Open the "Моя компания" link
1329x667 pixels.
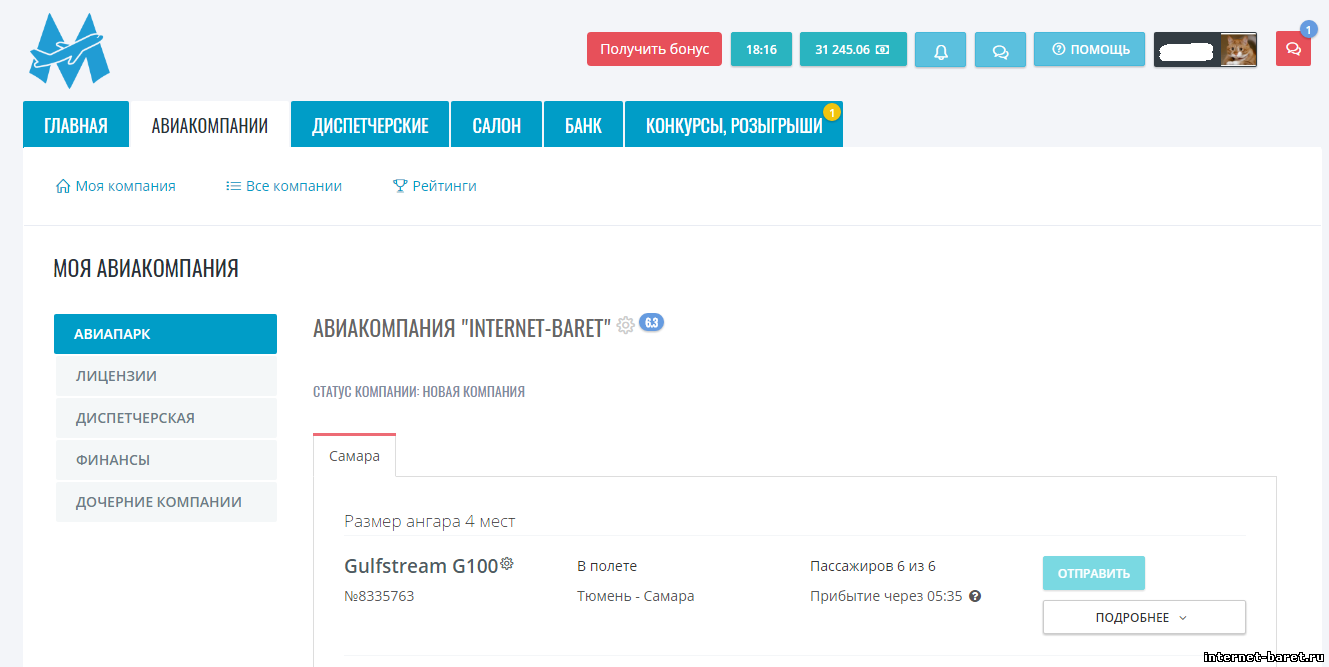pos(116,186)
